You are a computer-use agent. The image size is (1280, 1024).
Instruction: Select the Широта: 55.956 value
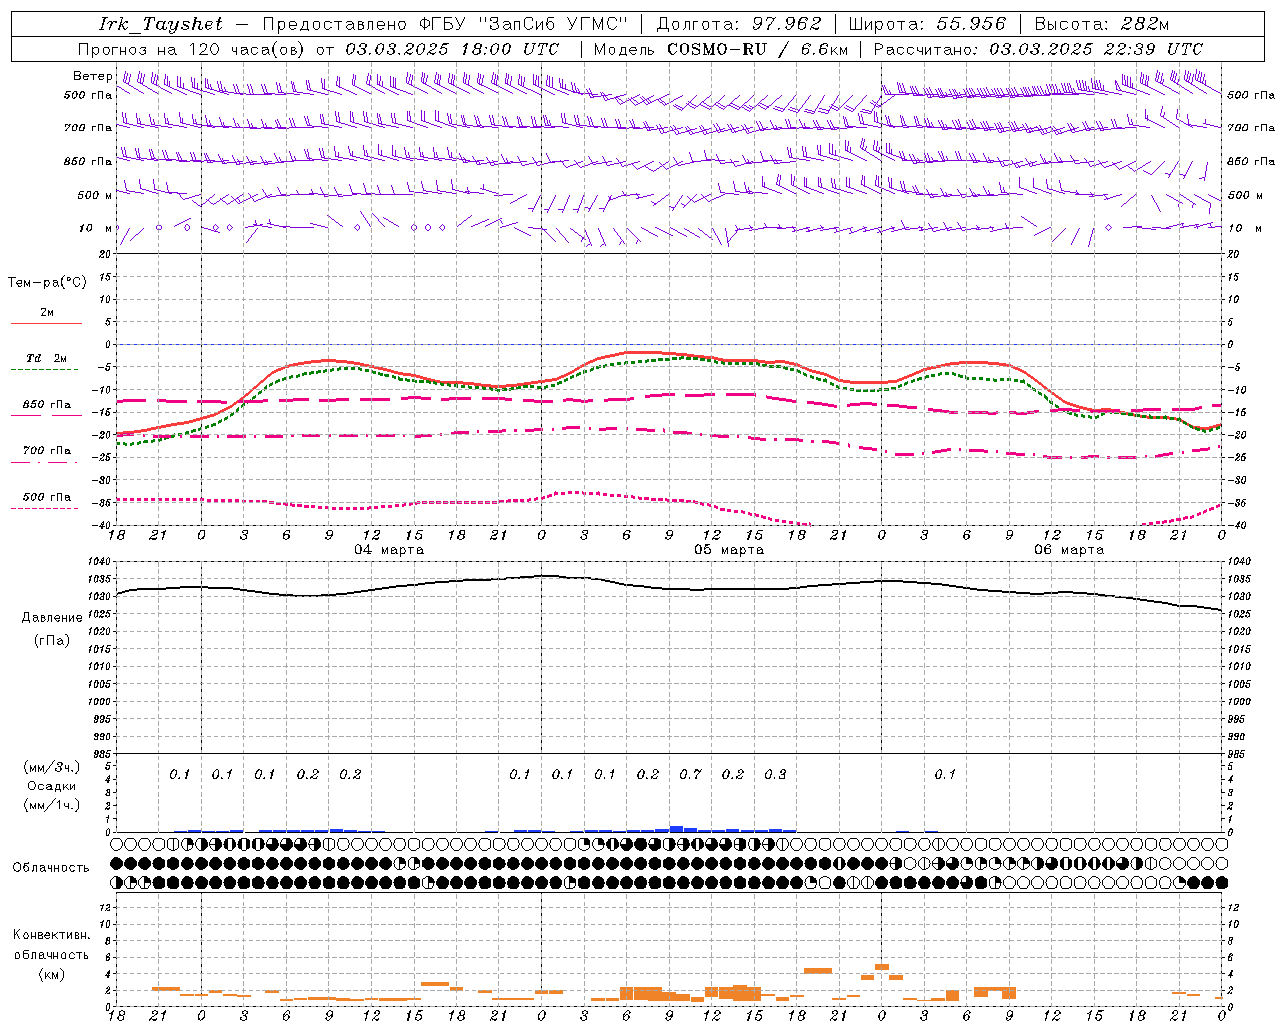click(927, 24)
